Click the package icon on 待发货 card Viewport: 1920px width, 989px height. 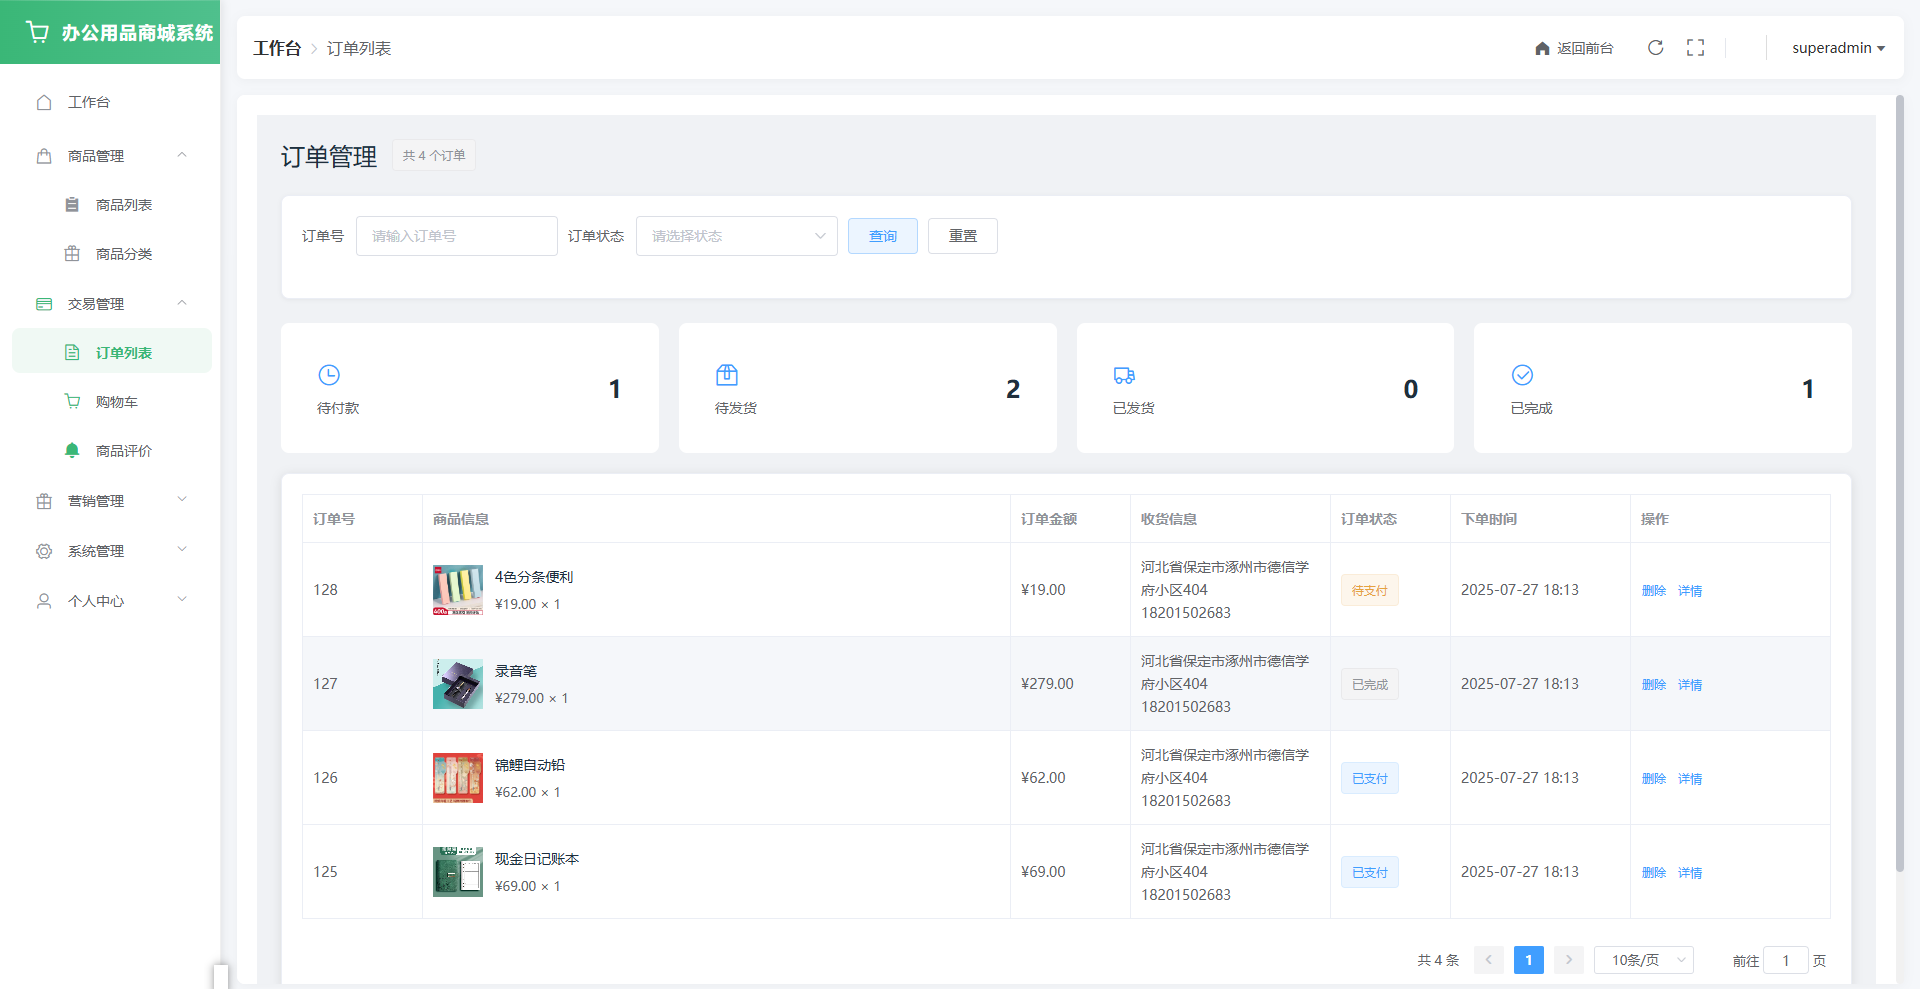pyautogui.click(x=727, y=375)
